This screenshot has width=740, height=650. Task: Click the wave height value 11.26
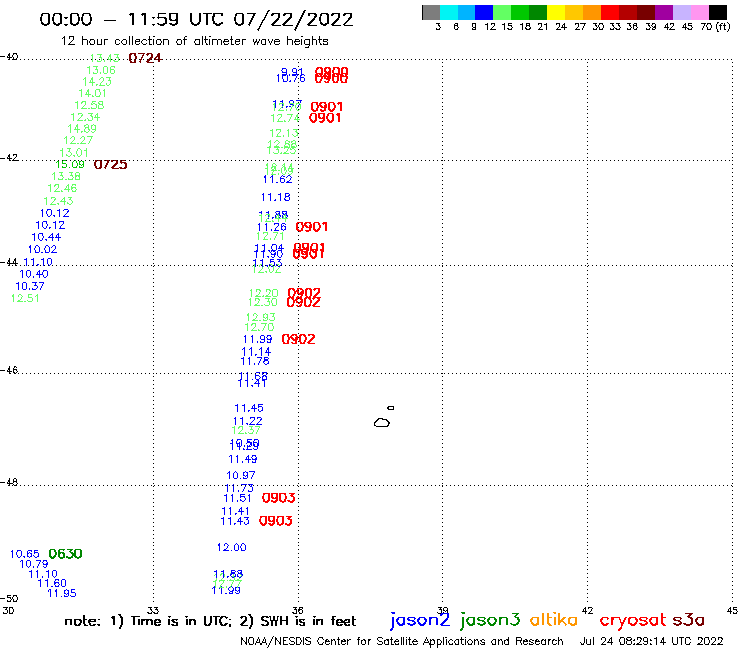pyautogui.click(x=272, y=227)
